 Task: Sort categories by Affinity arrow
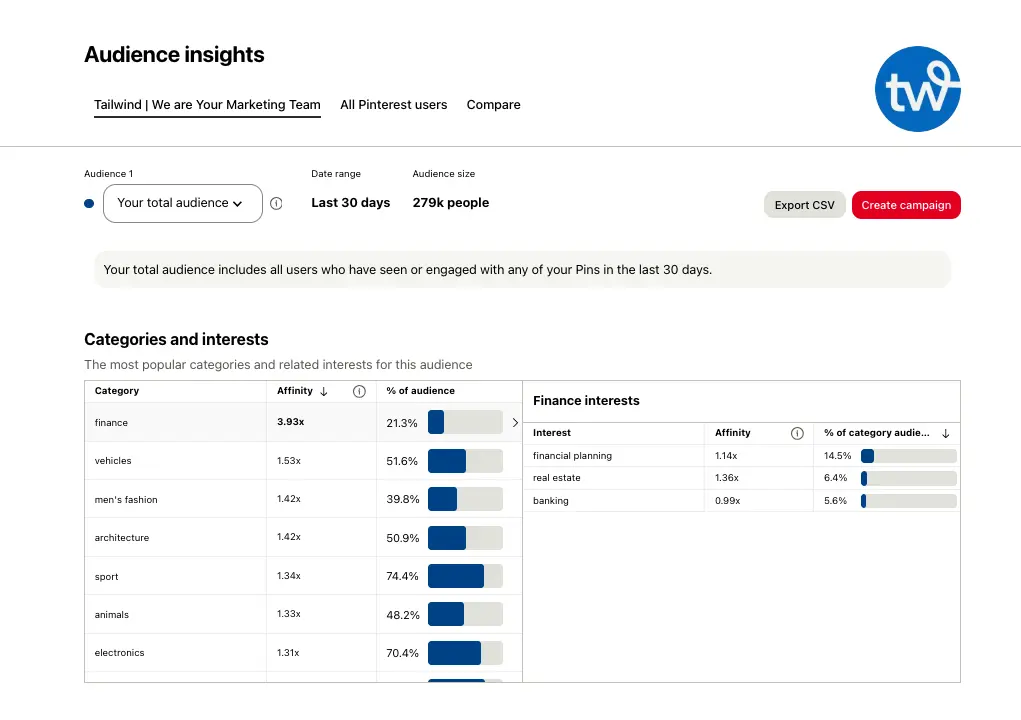click(323, 391)
